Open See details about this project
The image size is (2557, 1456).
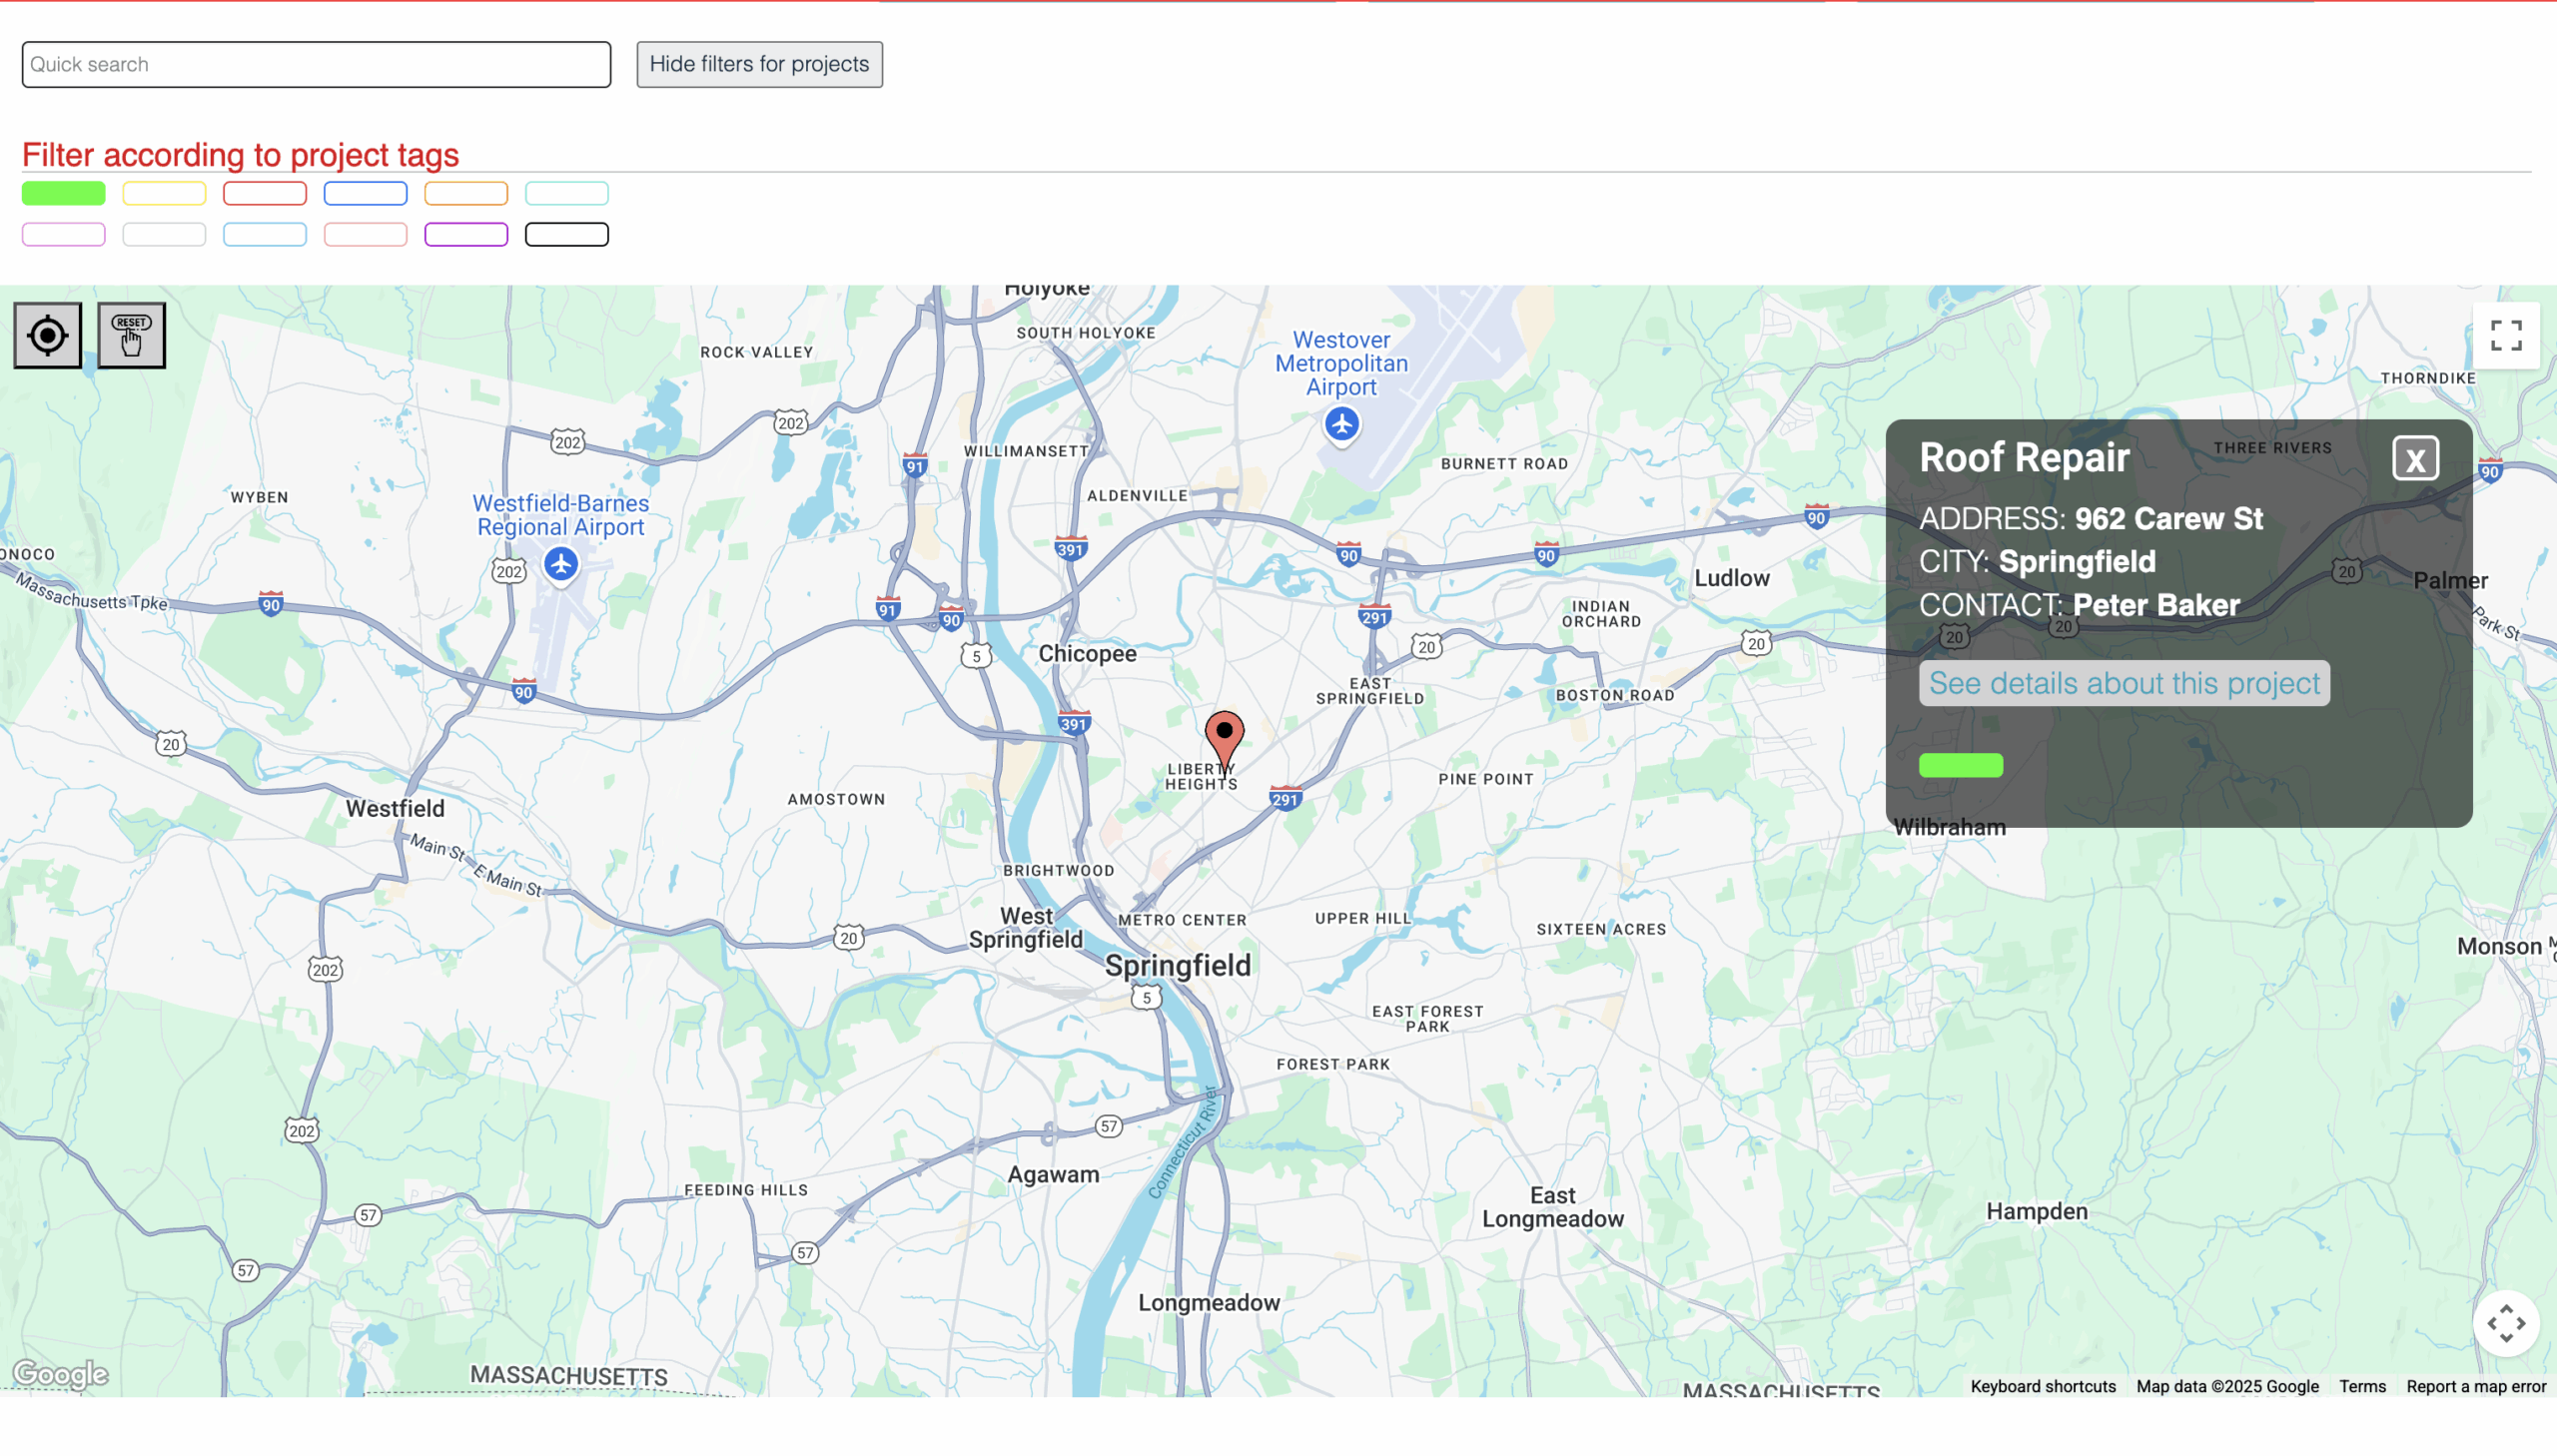click(2123, 683)
